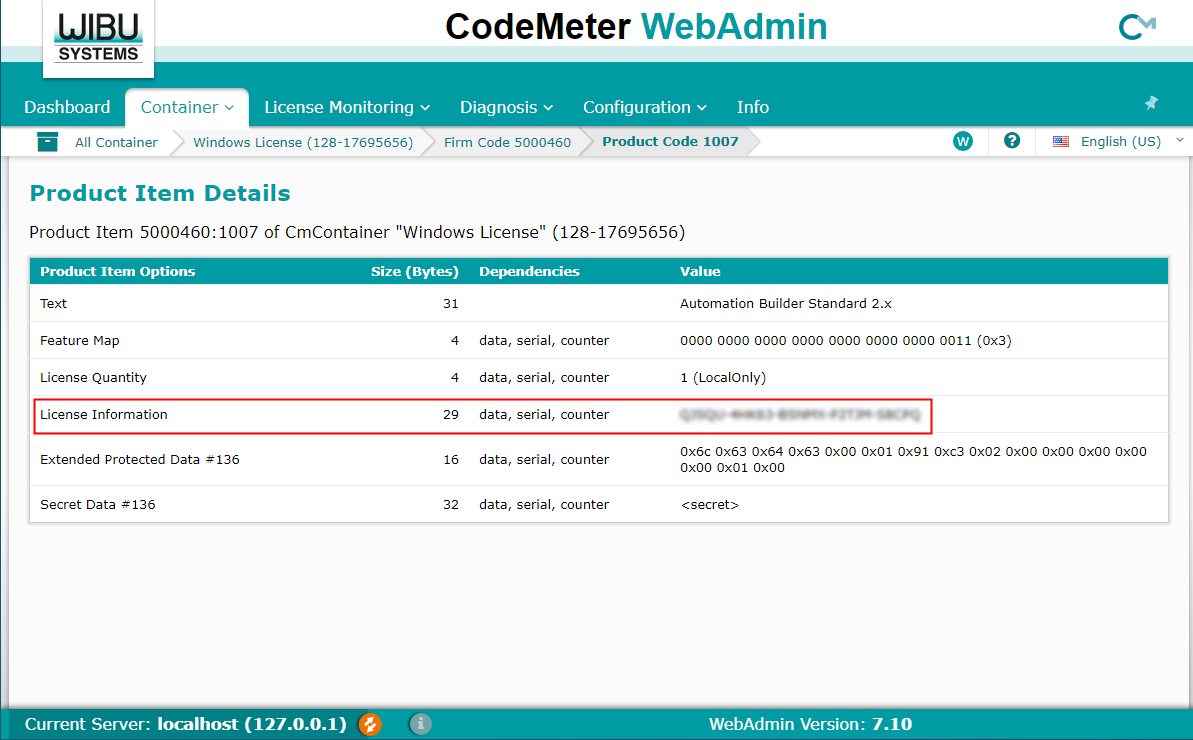This screenshot has height=740, width=1193.
Task: Open the Dashboard tab
Action: pos(67,107)
